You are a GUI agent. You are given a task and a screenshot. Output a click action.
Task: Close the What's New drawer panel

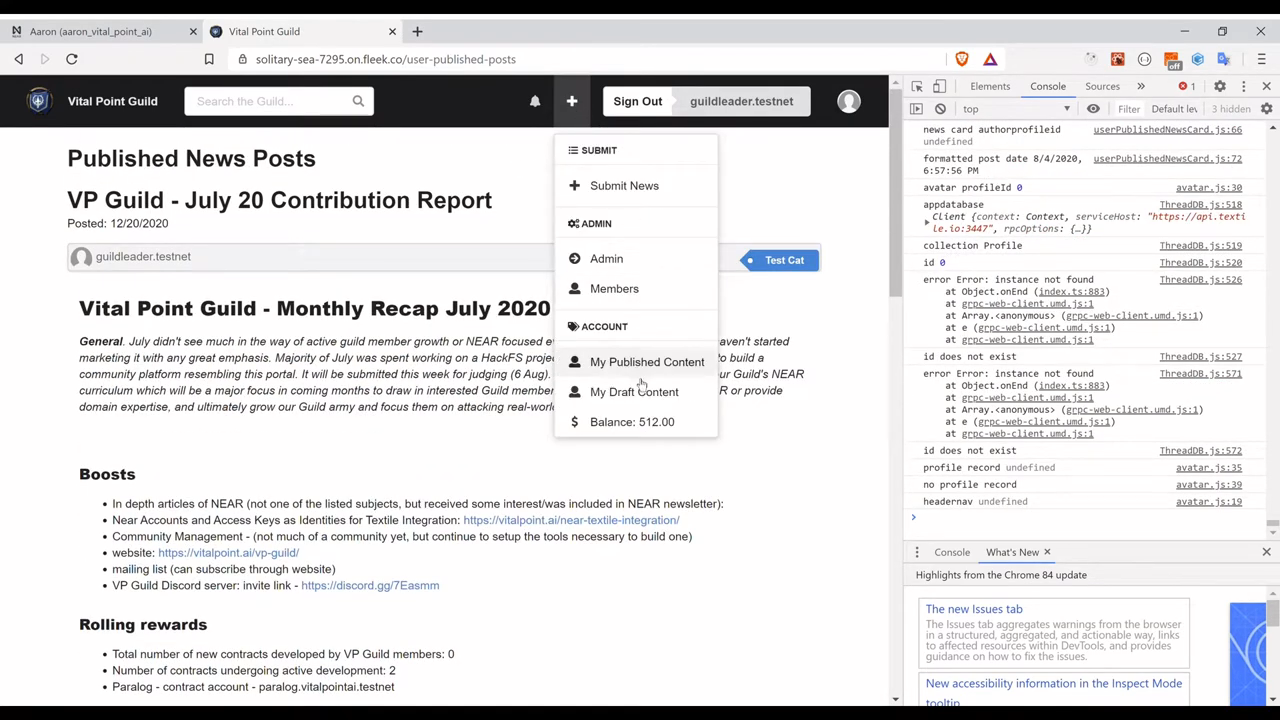tap(1266, 552)
